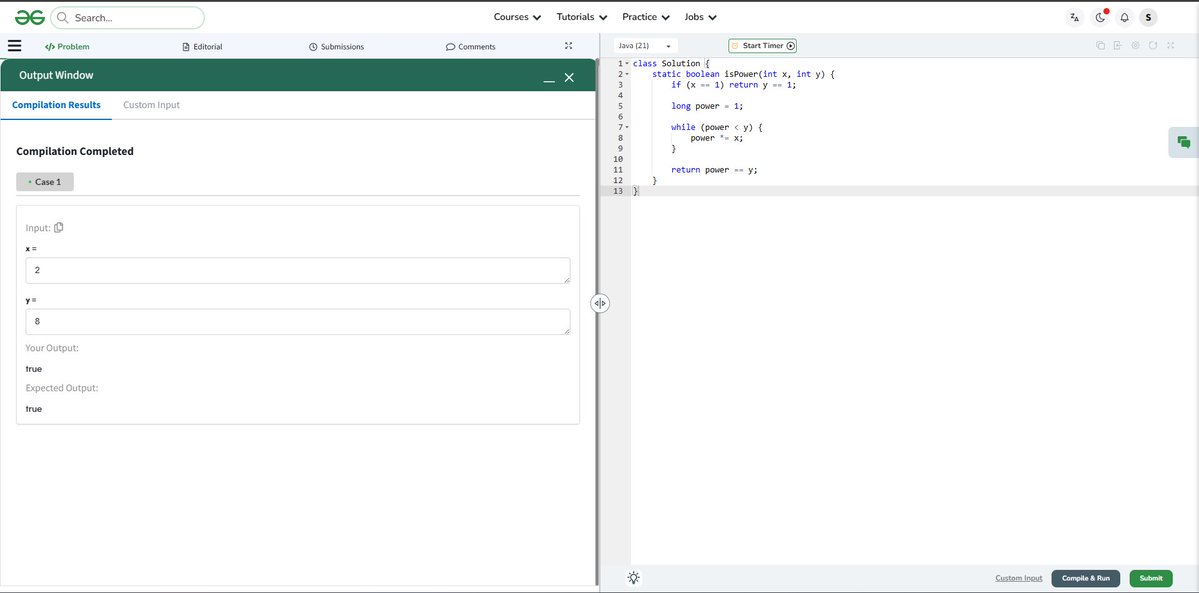Viewport: 1199px width, 593px height.
Task: Click 'class Solution {' in the editor
Action: (x=671, y=64)
